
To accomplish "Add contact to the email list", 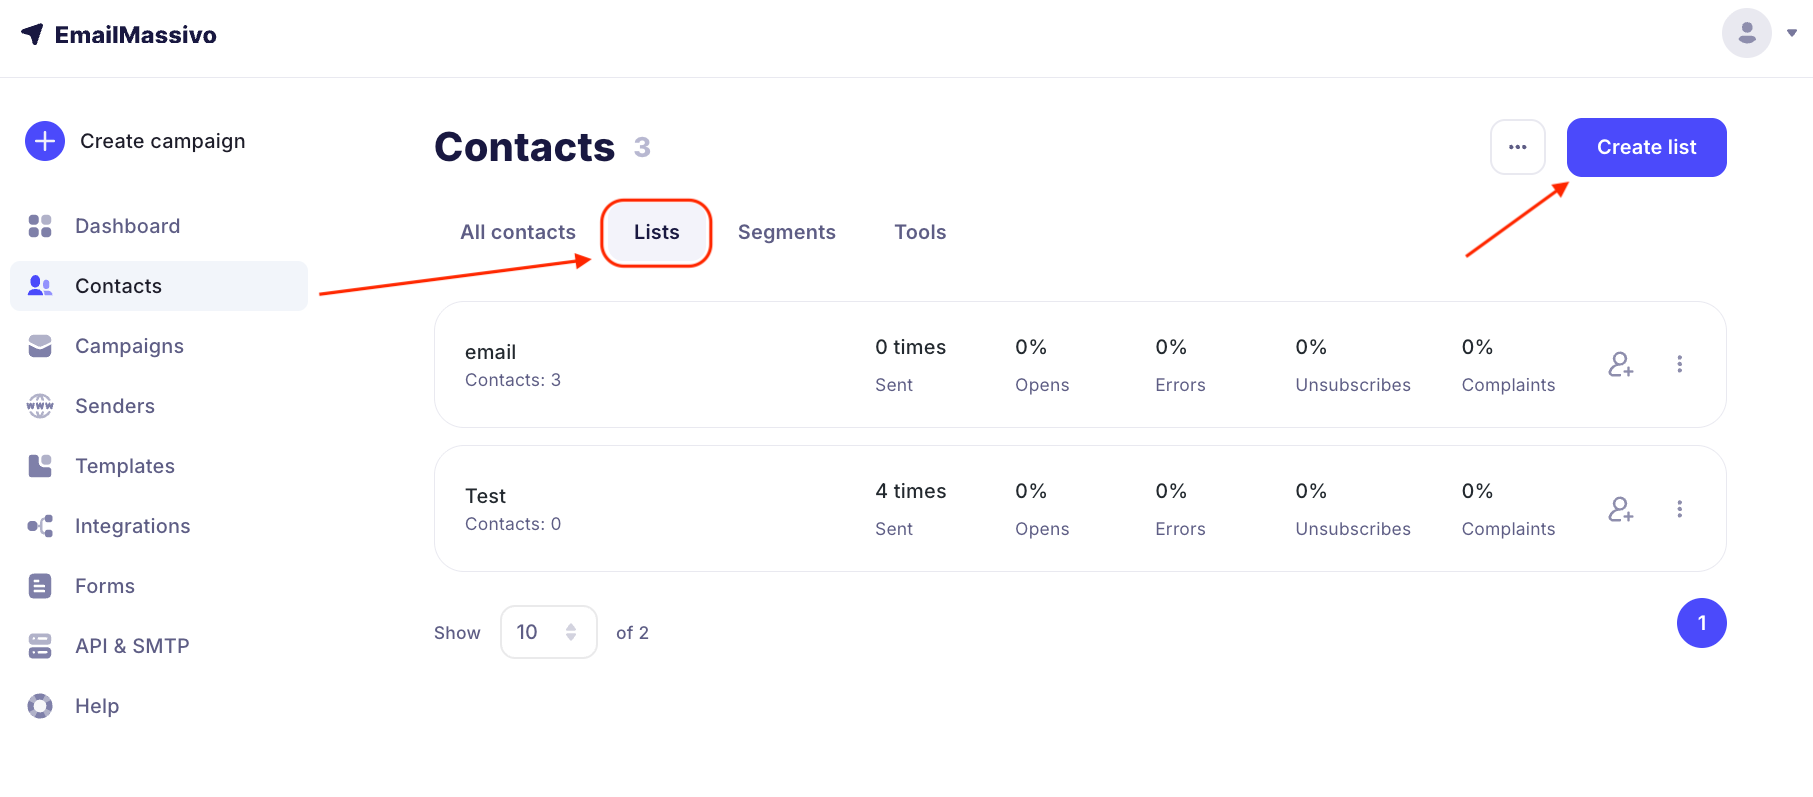I will [x=1620, y=365].
